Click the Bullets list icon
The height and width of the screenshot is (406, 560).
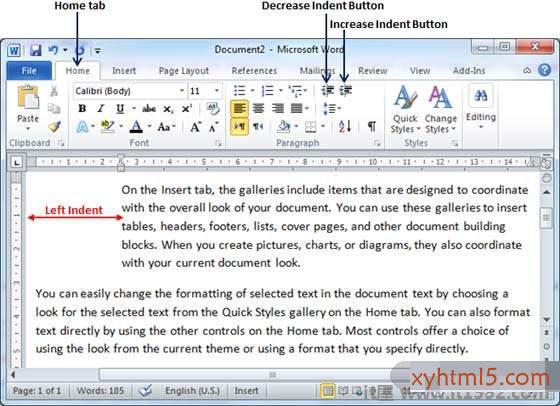click(x=240, y=91)
